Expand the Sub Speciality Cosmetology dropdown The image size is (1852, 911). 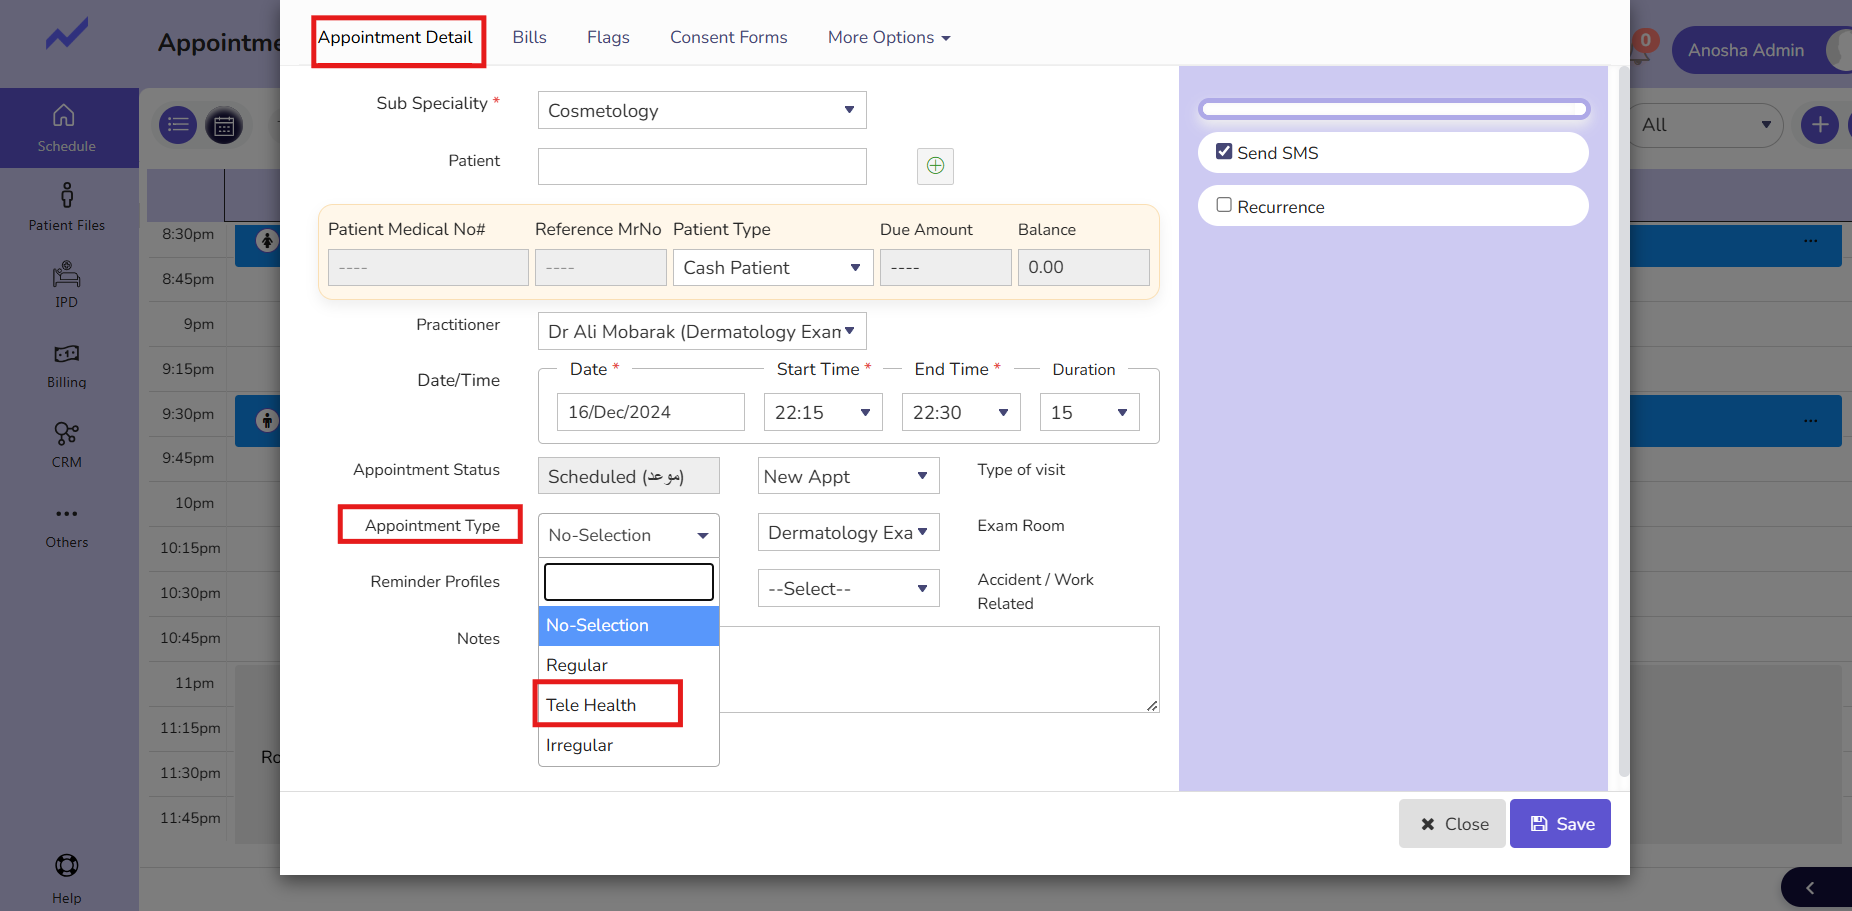[702, 110]
